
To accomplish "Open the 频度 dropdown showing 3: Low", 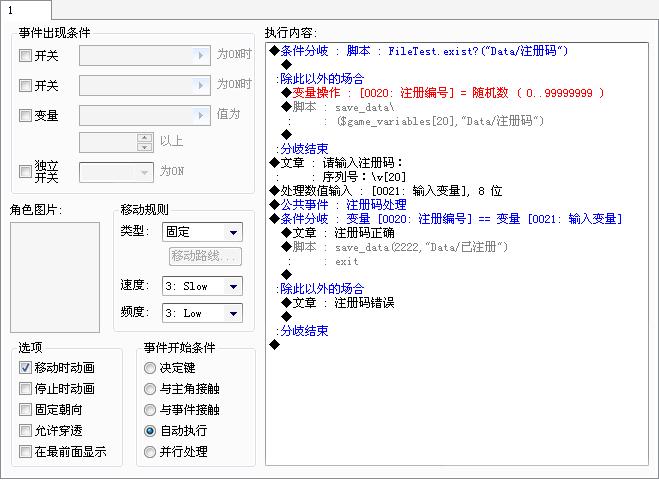I will pyautogui.click(x=202, y=313).
